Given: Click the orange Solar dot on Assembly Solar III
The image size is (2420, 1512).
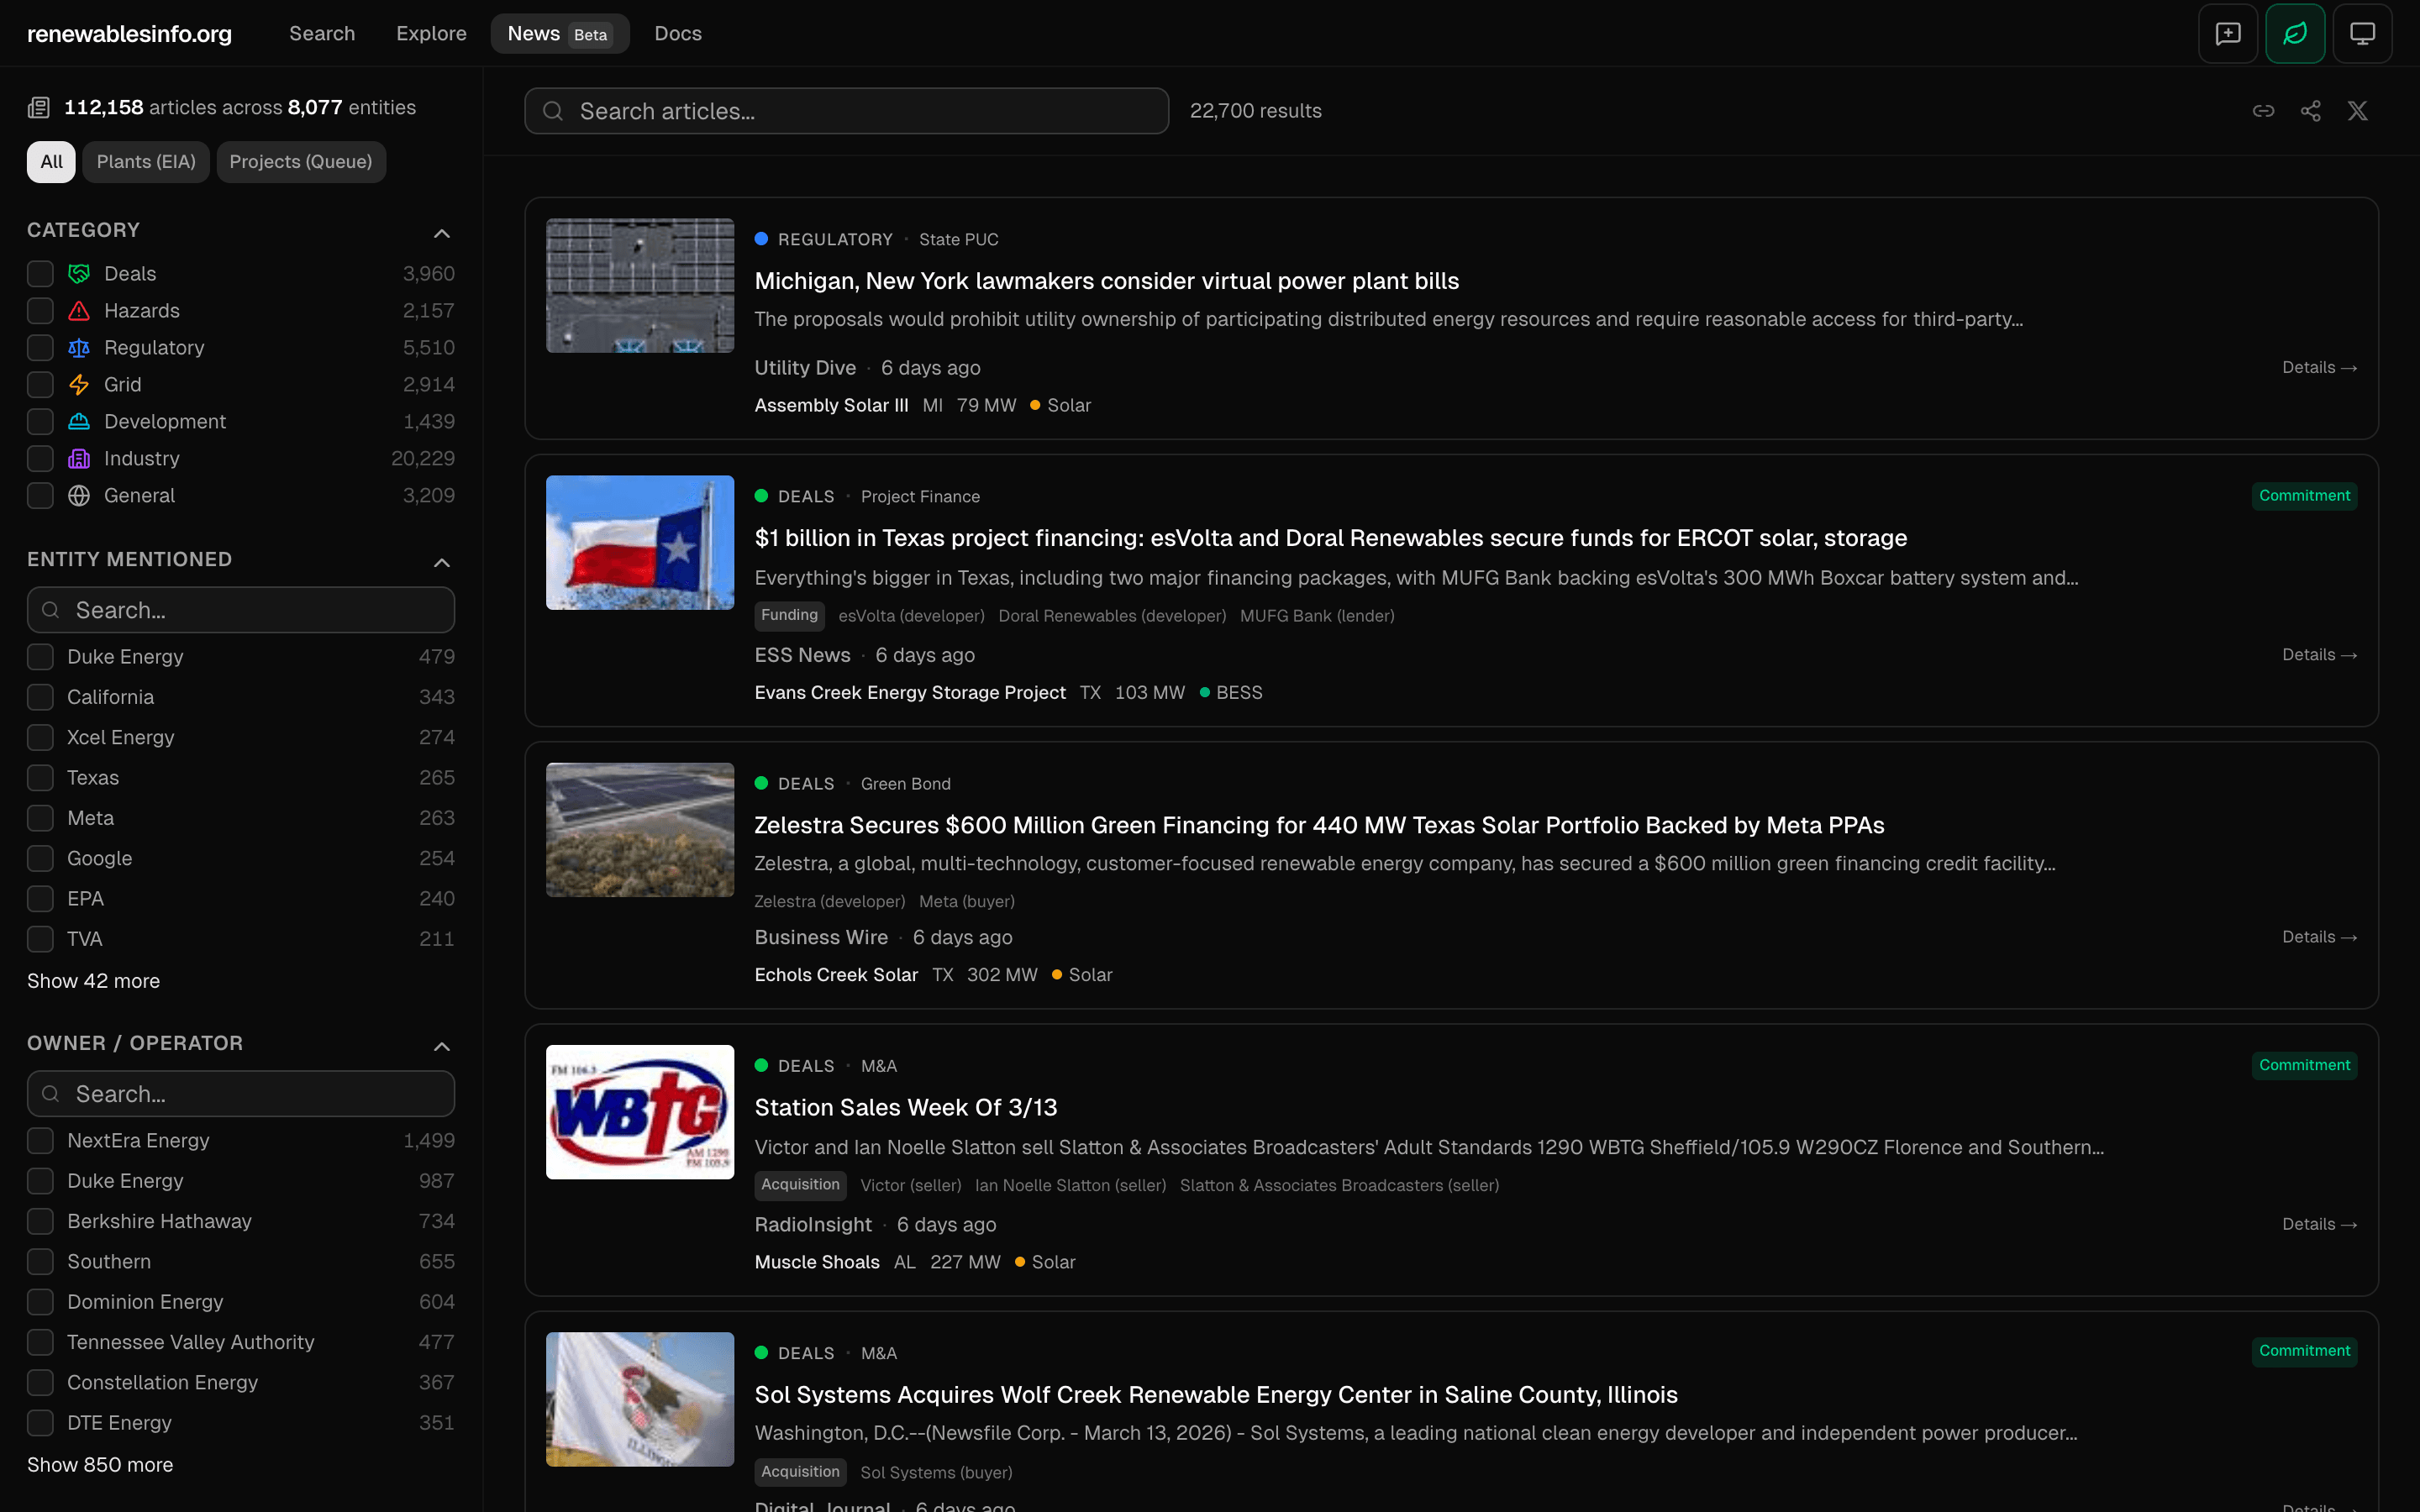Looking at the screenshot, I should tap(1035, 405).
